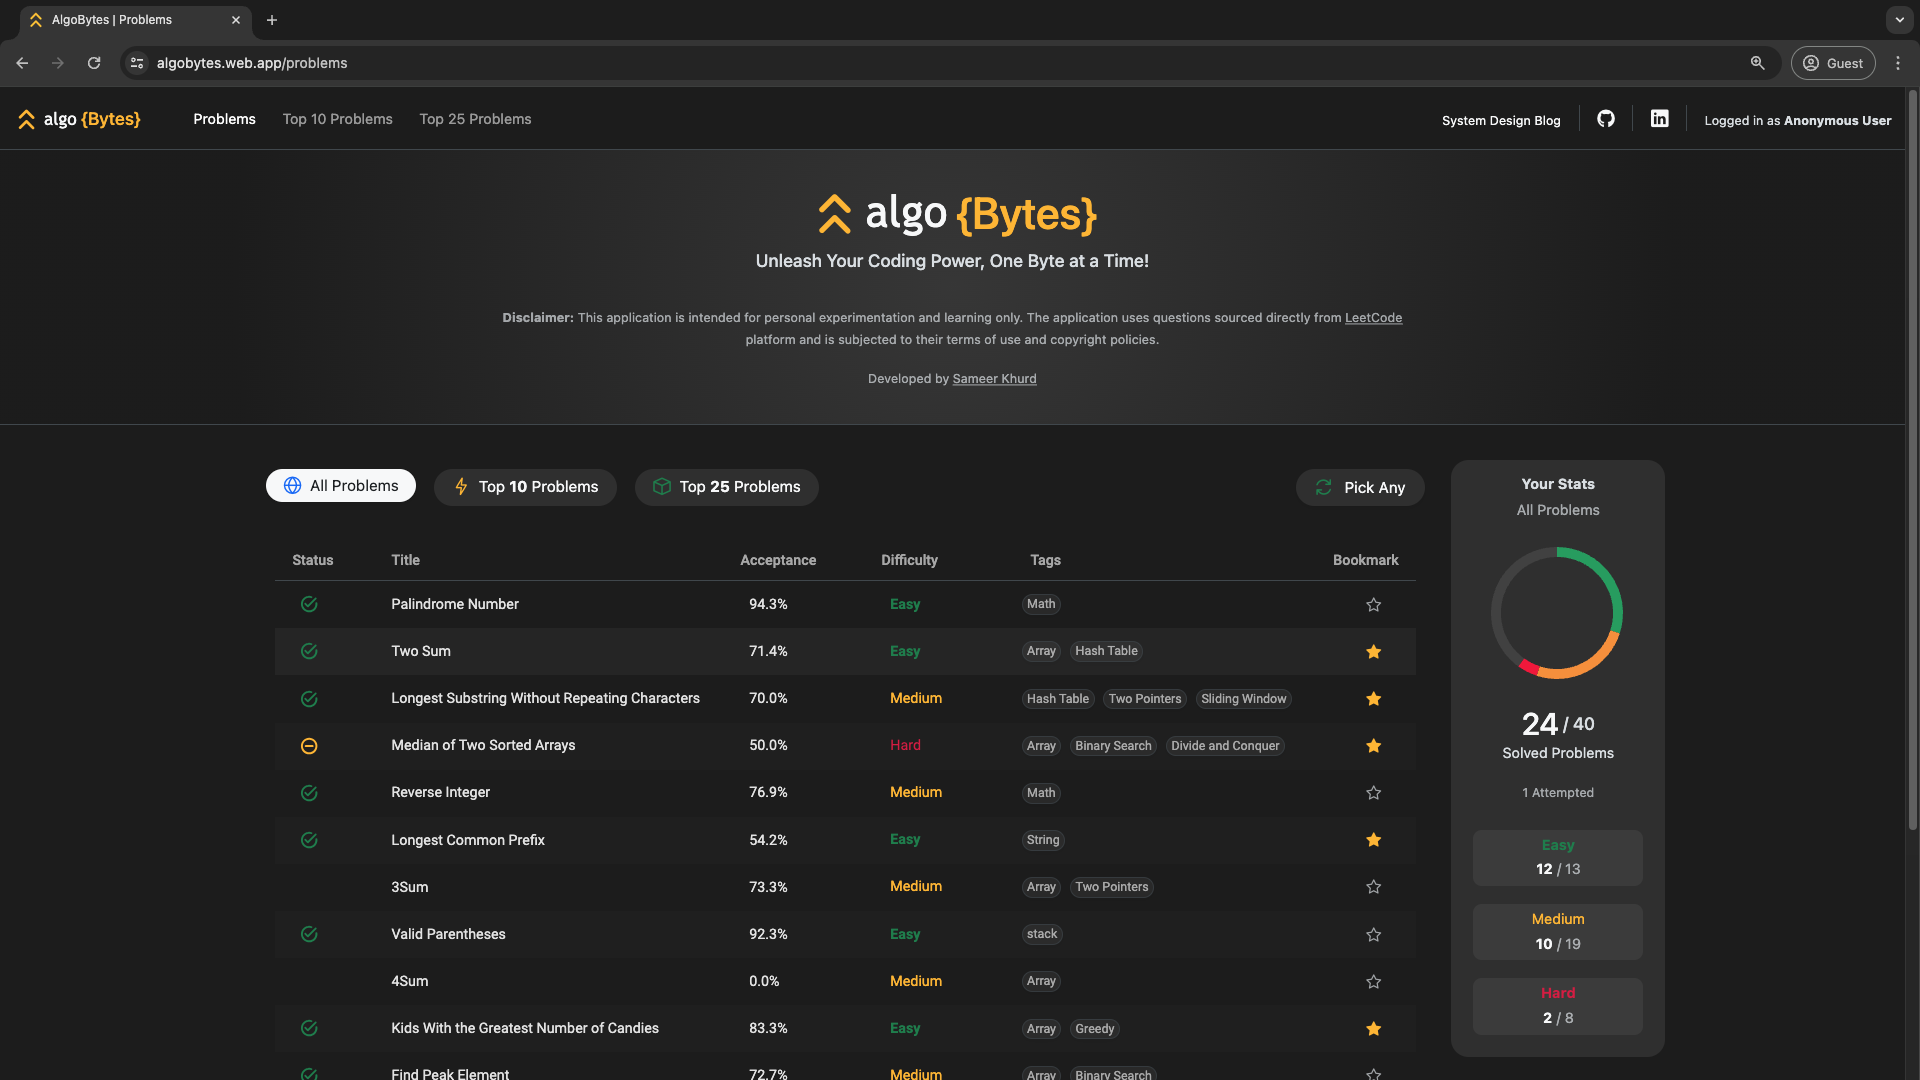Image resolution: width=1920 pixels, height=1080 pixels.
Task: Open site information control in address bar
Action: coord(137,63)
